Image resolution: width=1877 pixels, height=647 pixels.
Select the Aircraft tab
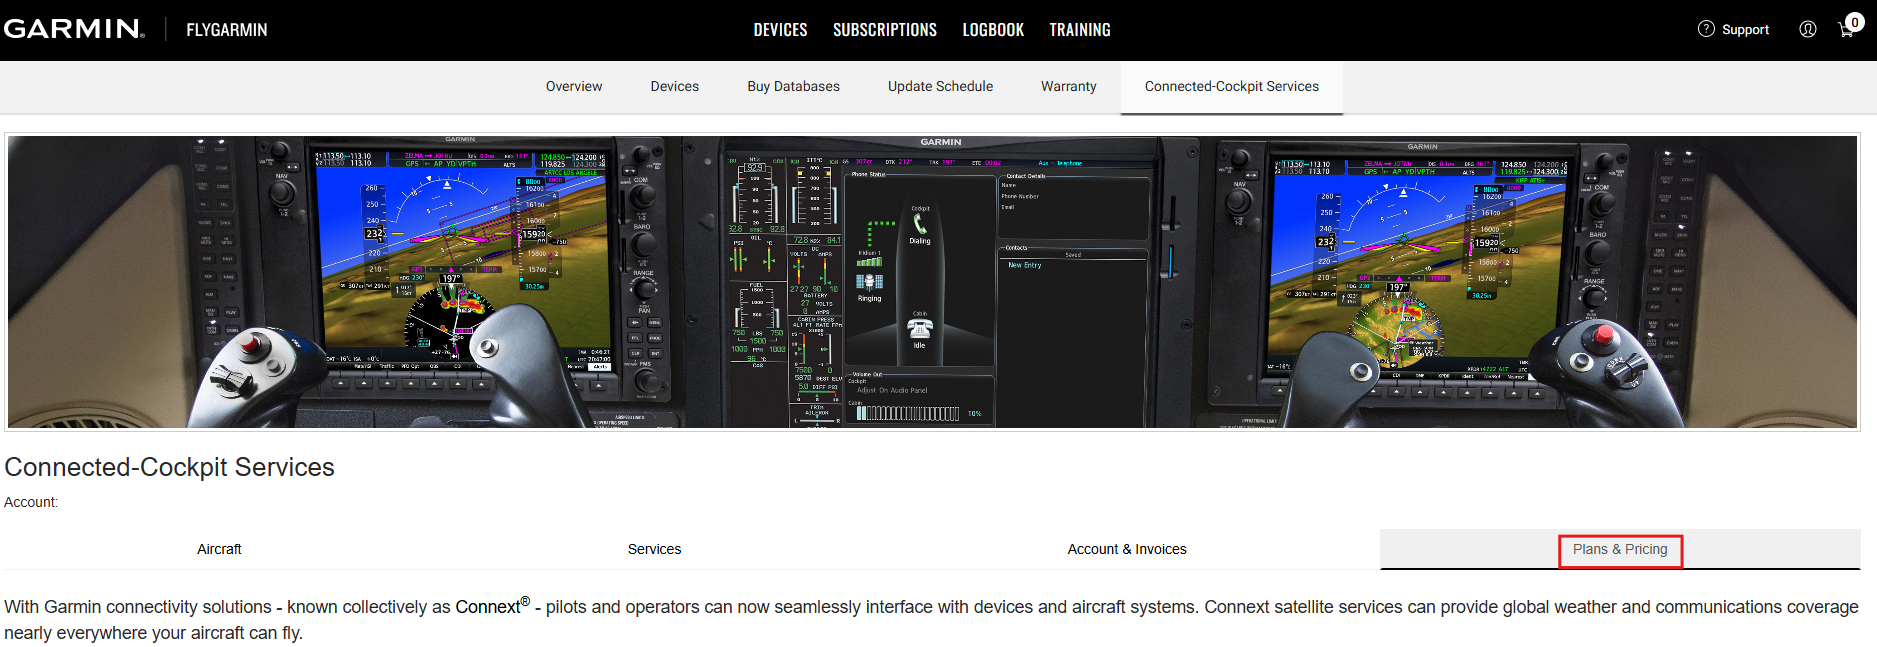click(x=219, y=549)
